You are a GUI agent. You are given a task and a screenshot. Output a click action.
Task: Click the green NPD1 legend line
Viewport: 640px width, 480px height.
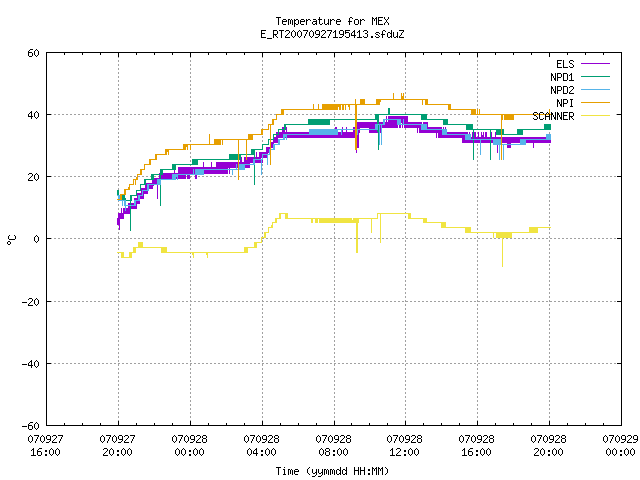595,77
